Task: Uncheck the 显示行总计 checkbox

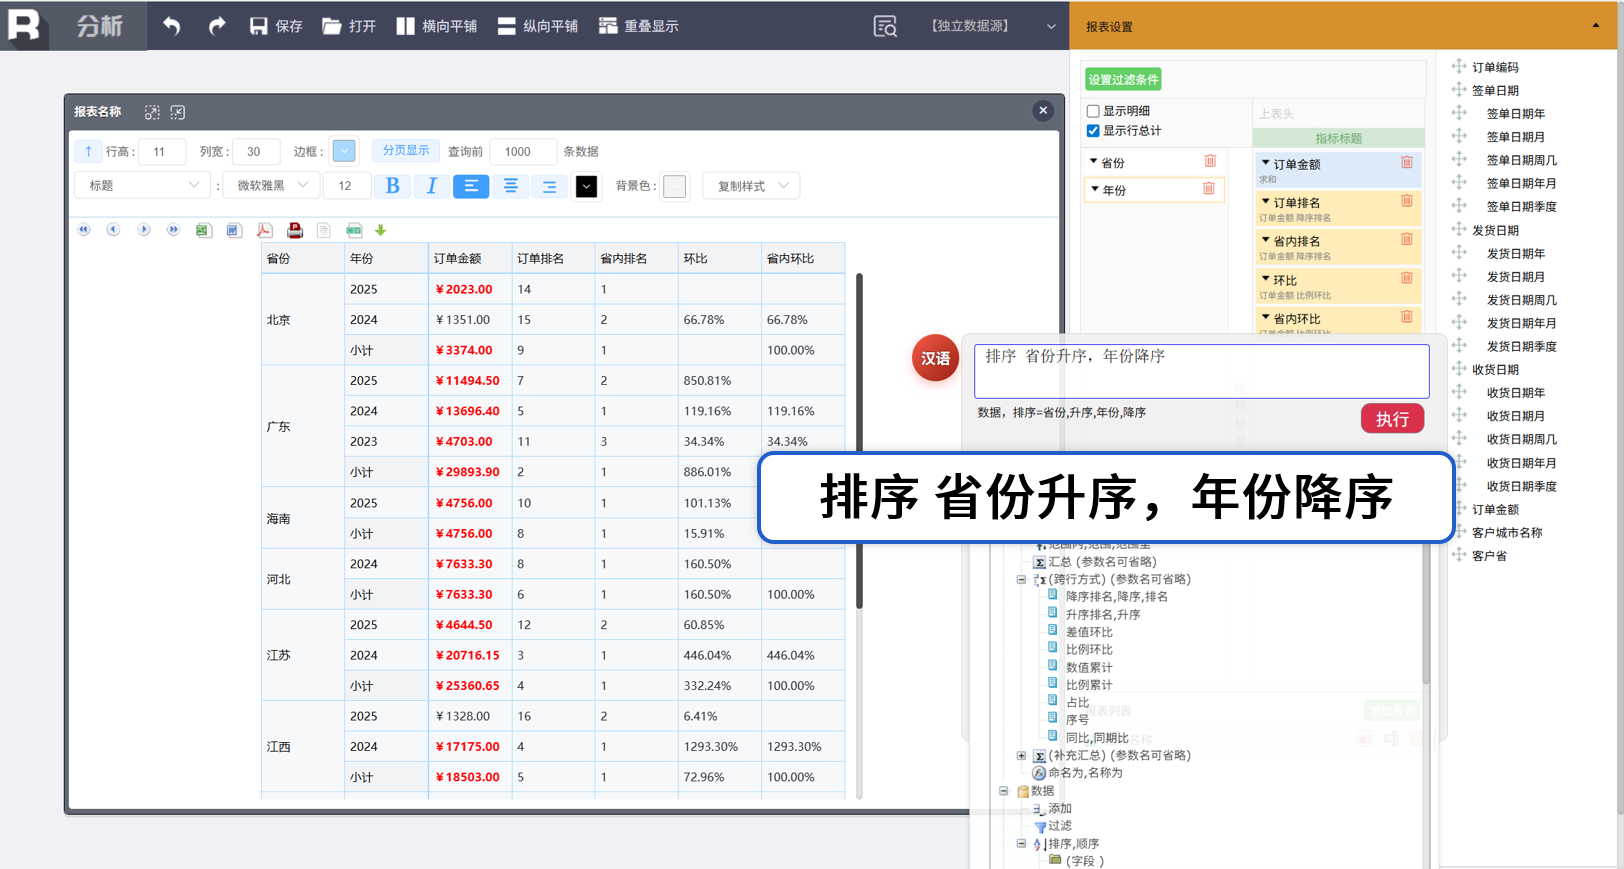Action: tap(1093, 131)
